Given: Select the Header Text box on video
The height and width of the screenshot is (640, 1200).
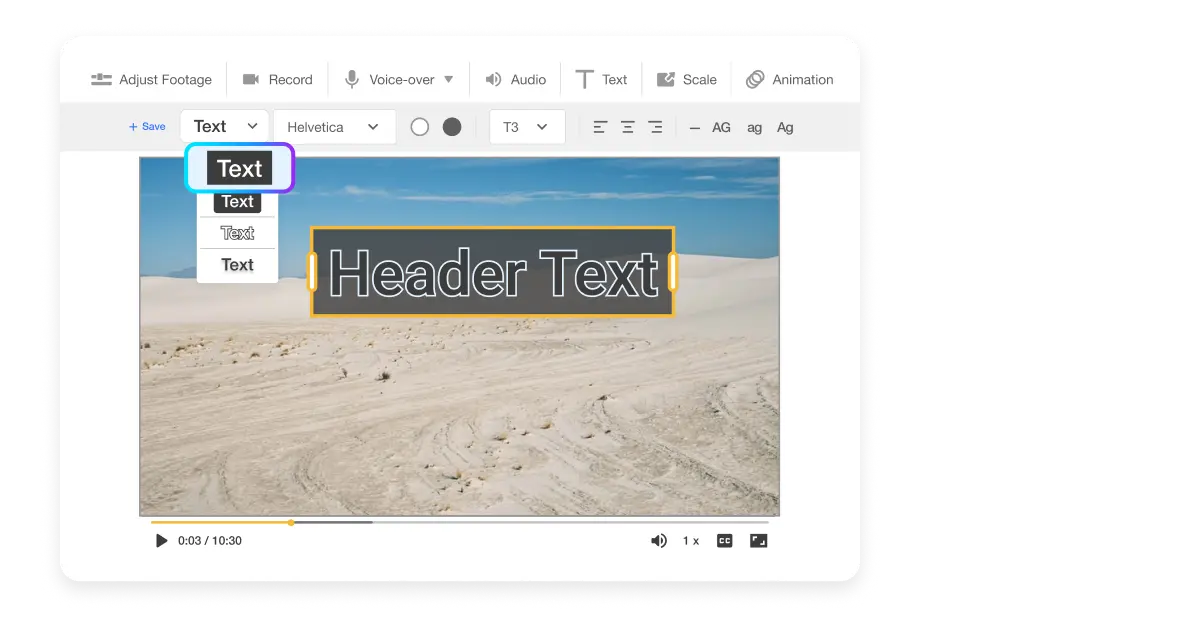Looking at the screenshot, I should (493, 272).
